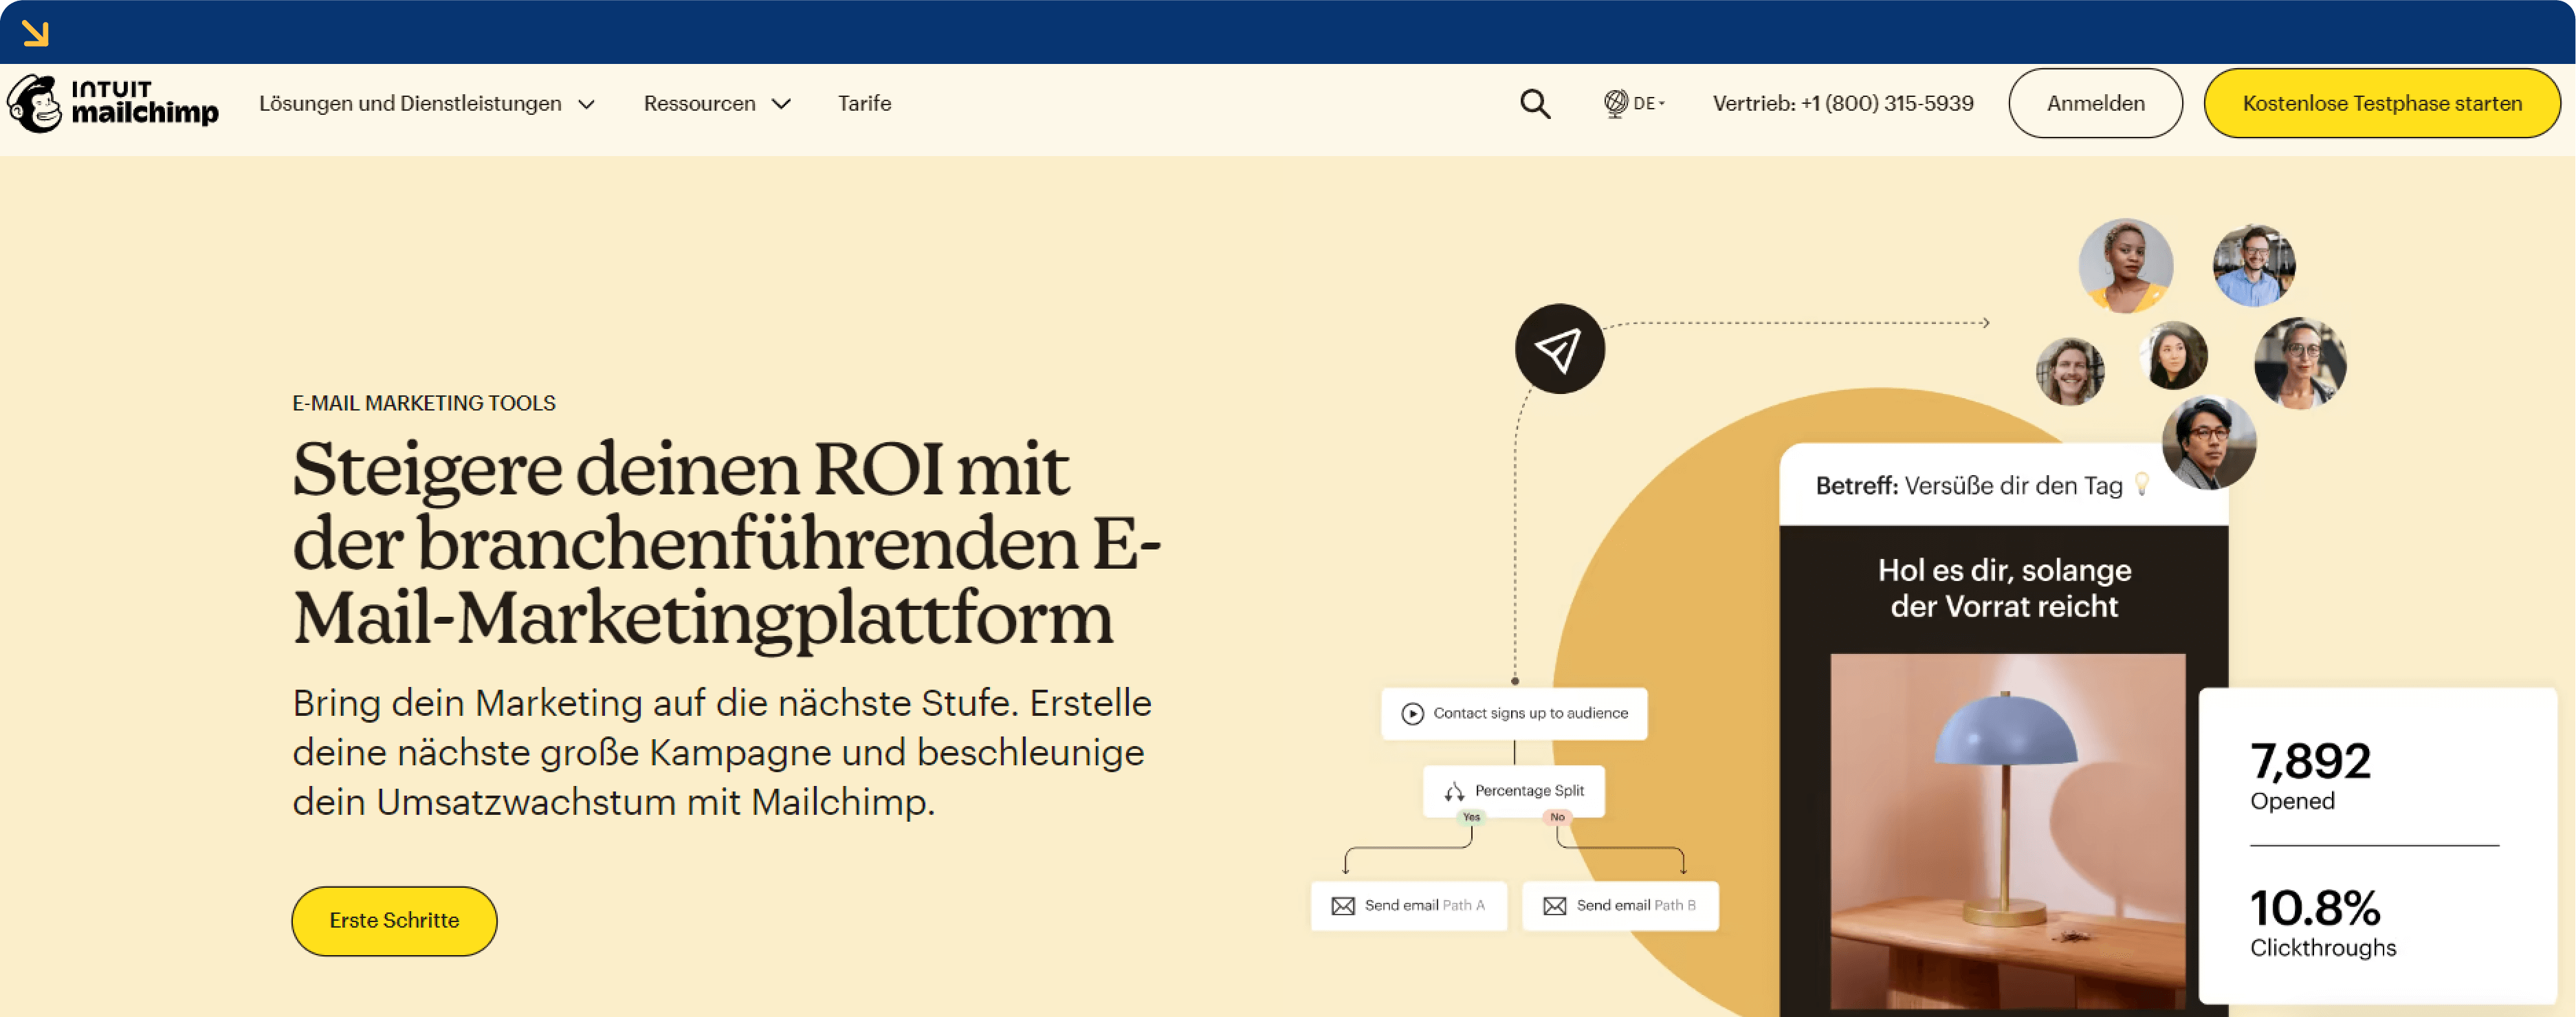
Task: Open the search function via the magnifier icon
Action: (1535, 103)
